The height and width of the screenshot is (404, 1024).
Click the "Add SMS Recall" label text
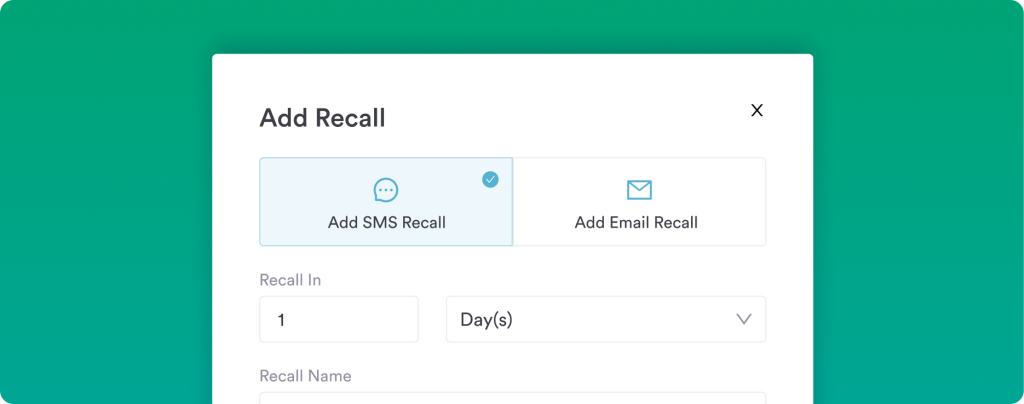click(386, 223)
